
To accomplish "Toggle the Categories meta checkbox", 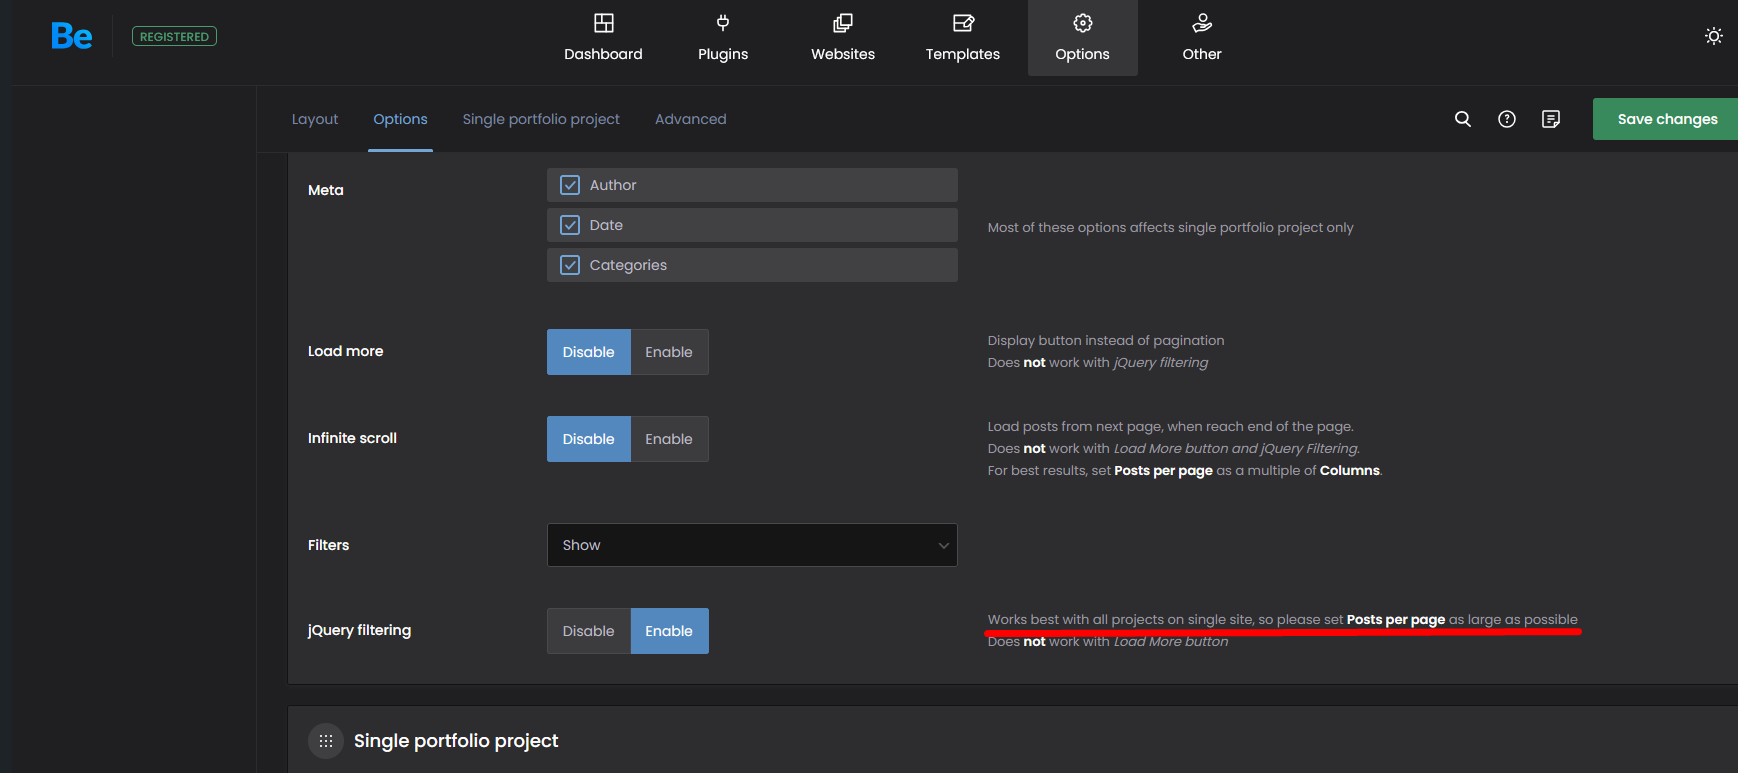I will click(x=570, y=265).
